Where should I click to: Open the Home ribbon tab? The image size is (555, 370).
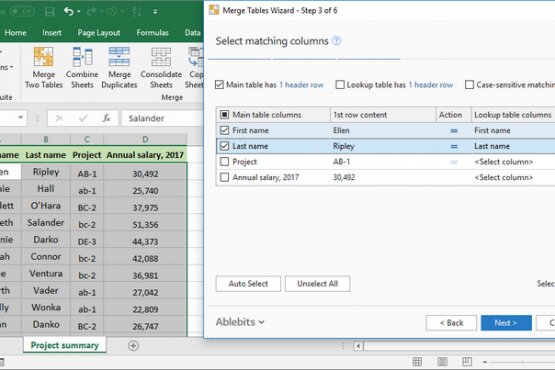16,33
